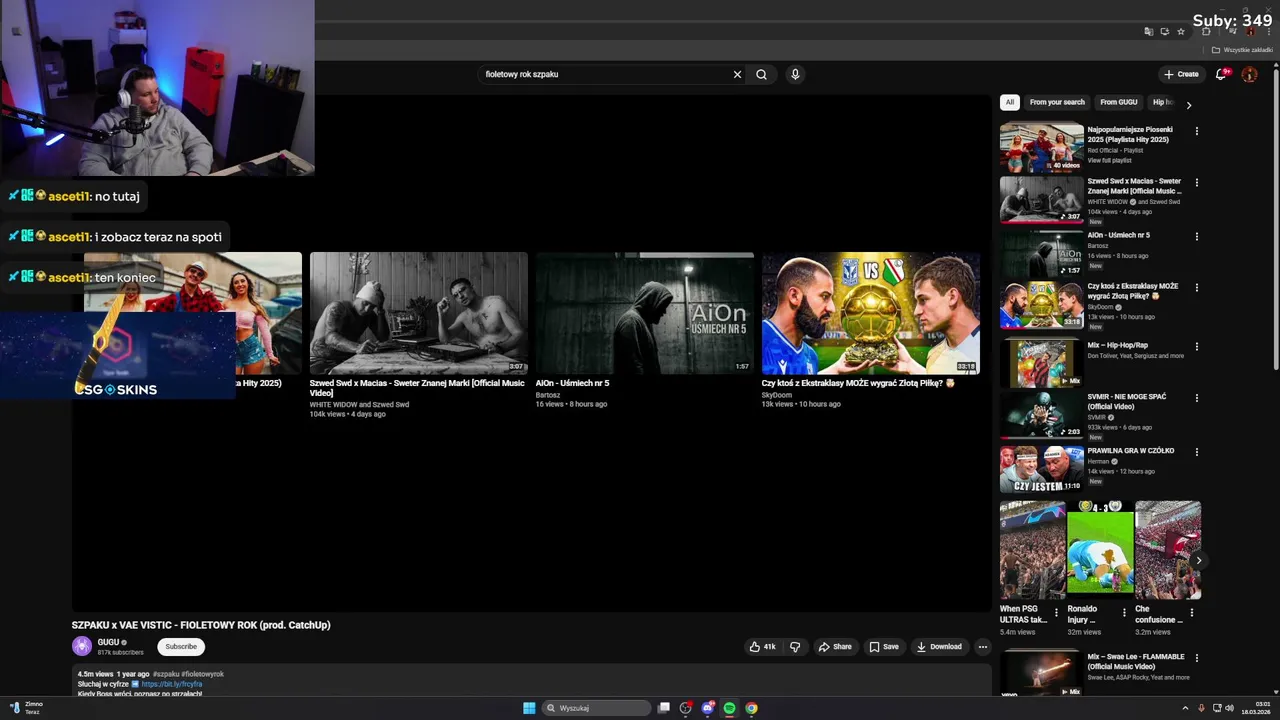Open the bit.ly link in the description
Viewport: 1280px width, 720px height.
pyautogui.click(x=171, y=684)
